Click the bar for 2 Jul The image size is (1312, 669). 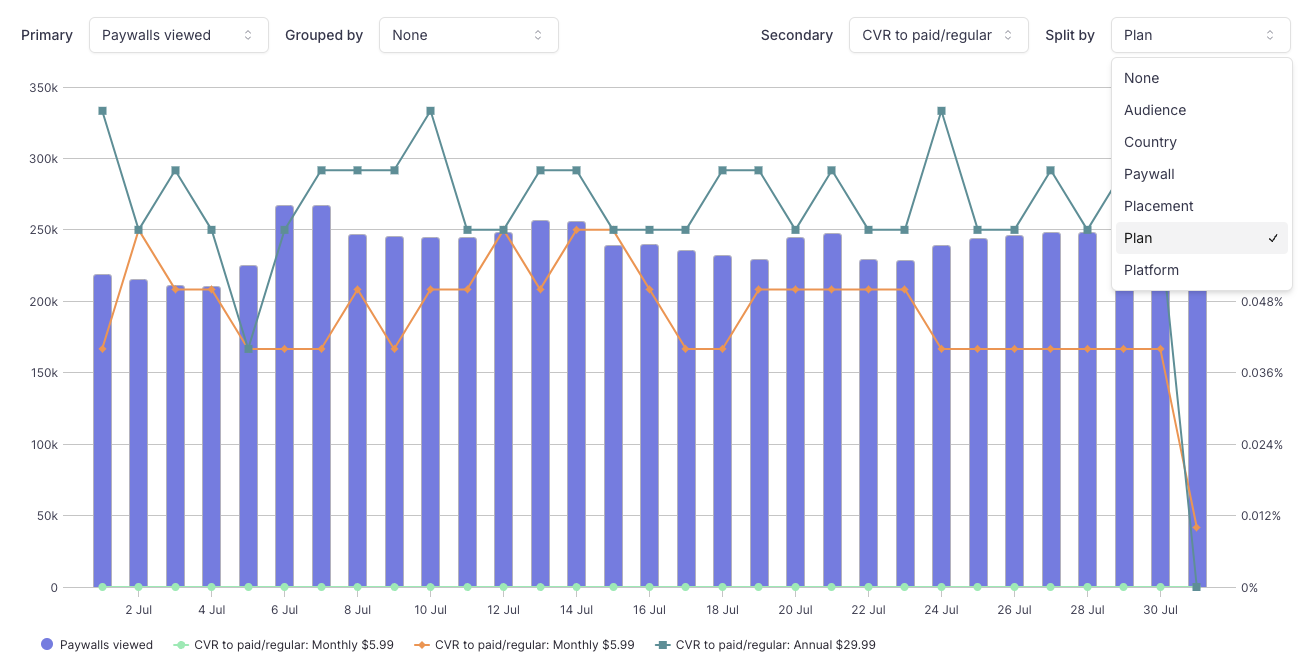[139, 433]
